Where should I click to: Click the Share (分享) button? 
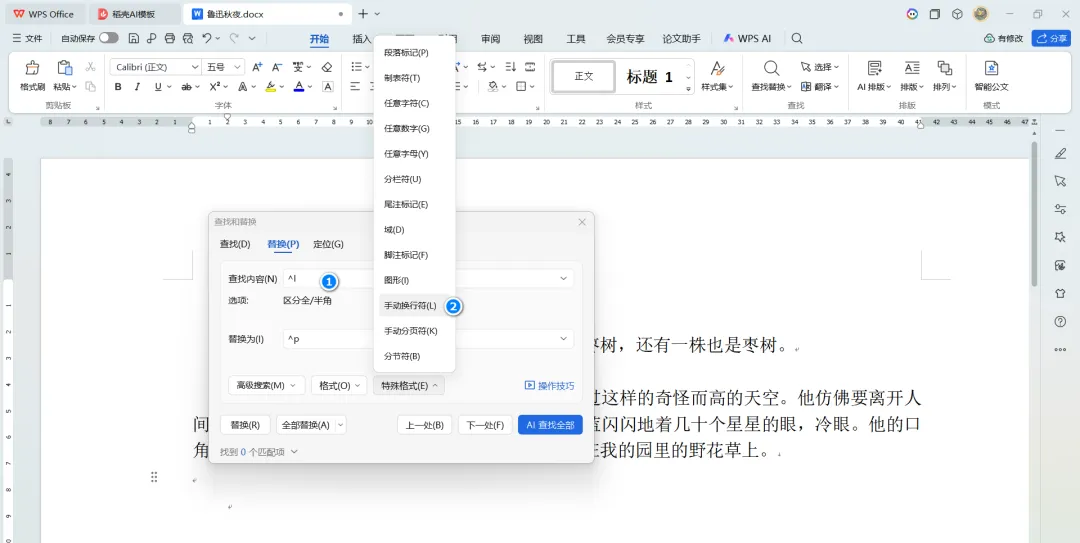[x=1051, y=39]
